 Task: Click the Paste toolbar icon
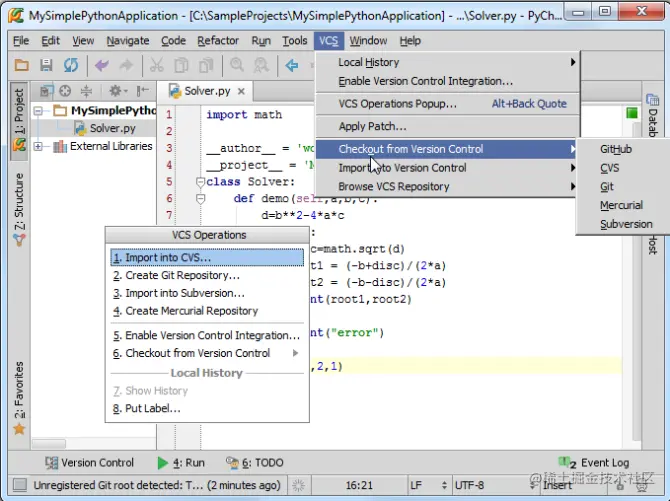tap(206, 65)
